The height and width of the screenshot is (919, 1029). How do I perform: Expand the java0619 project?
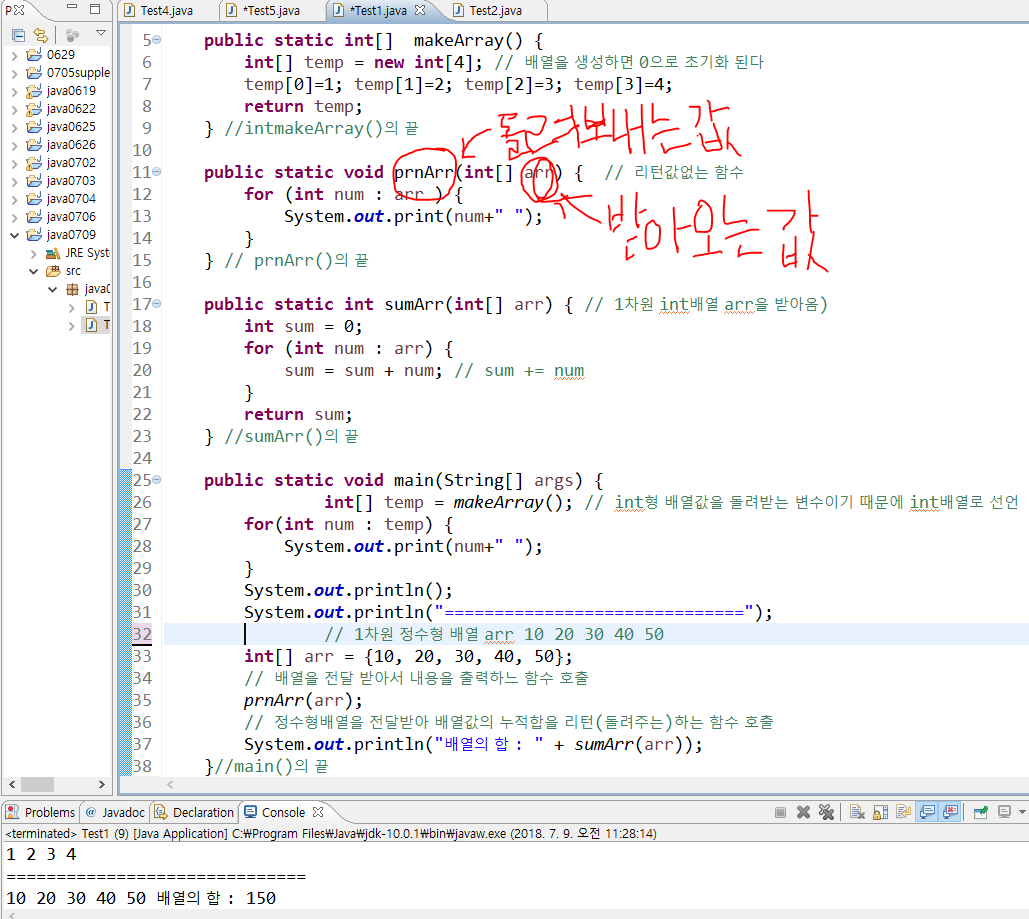pos(14,91)
